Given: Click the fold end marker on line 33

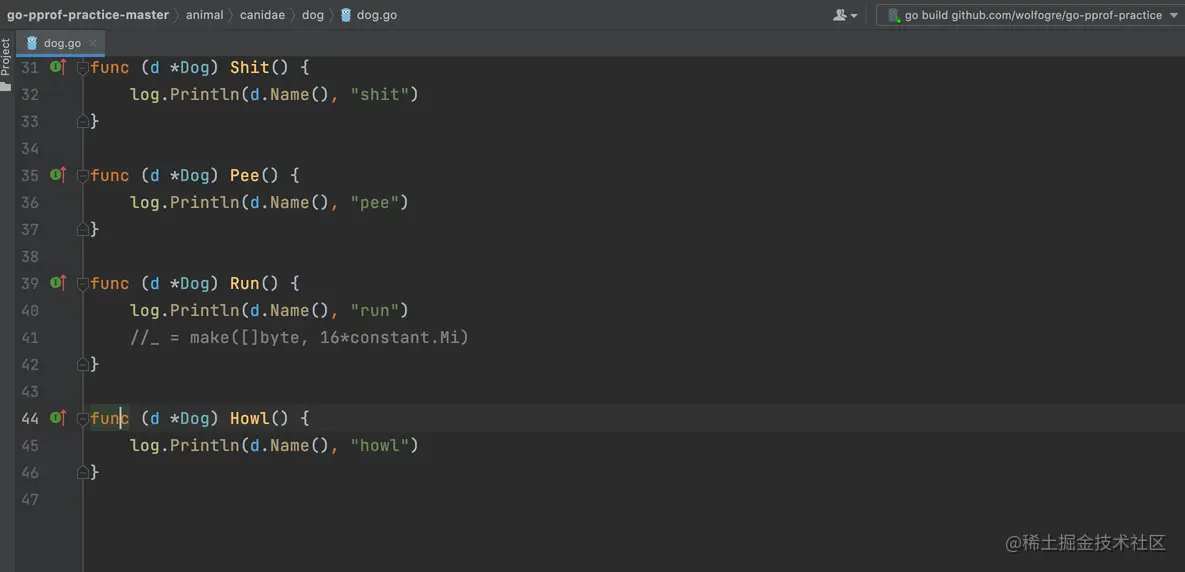Looking at the screenshot, I should pyautogui.click(x=83, y=121).
